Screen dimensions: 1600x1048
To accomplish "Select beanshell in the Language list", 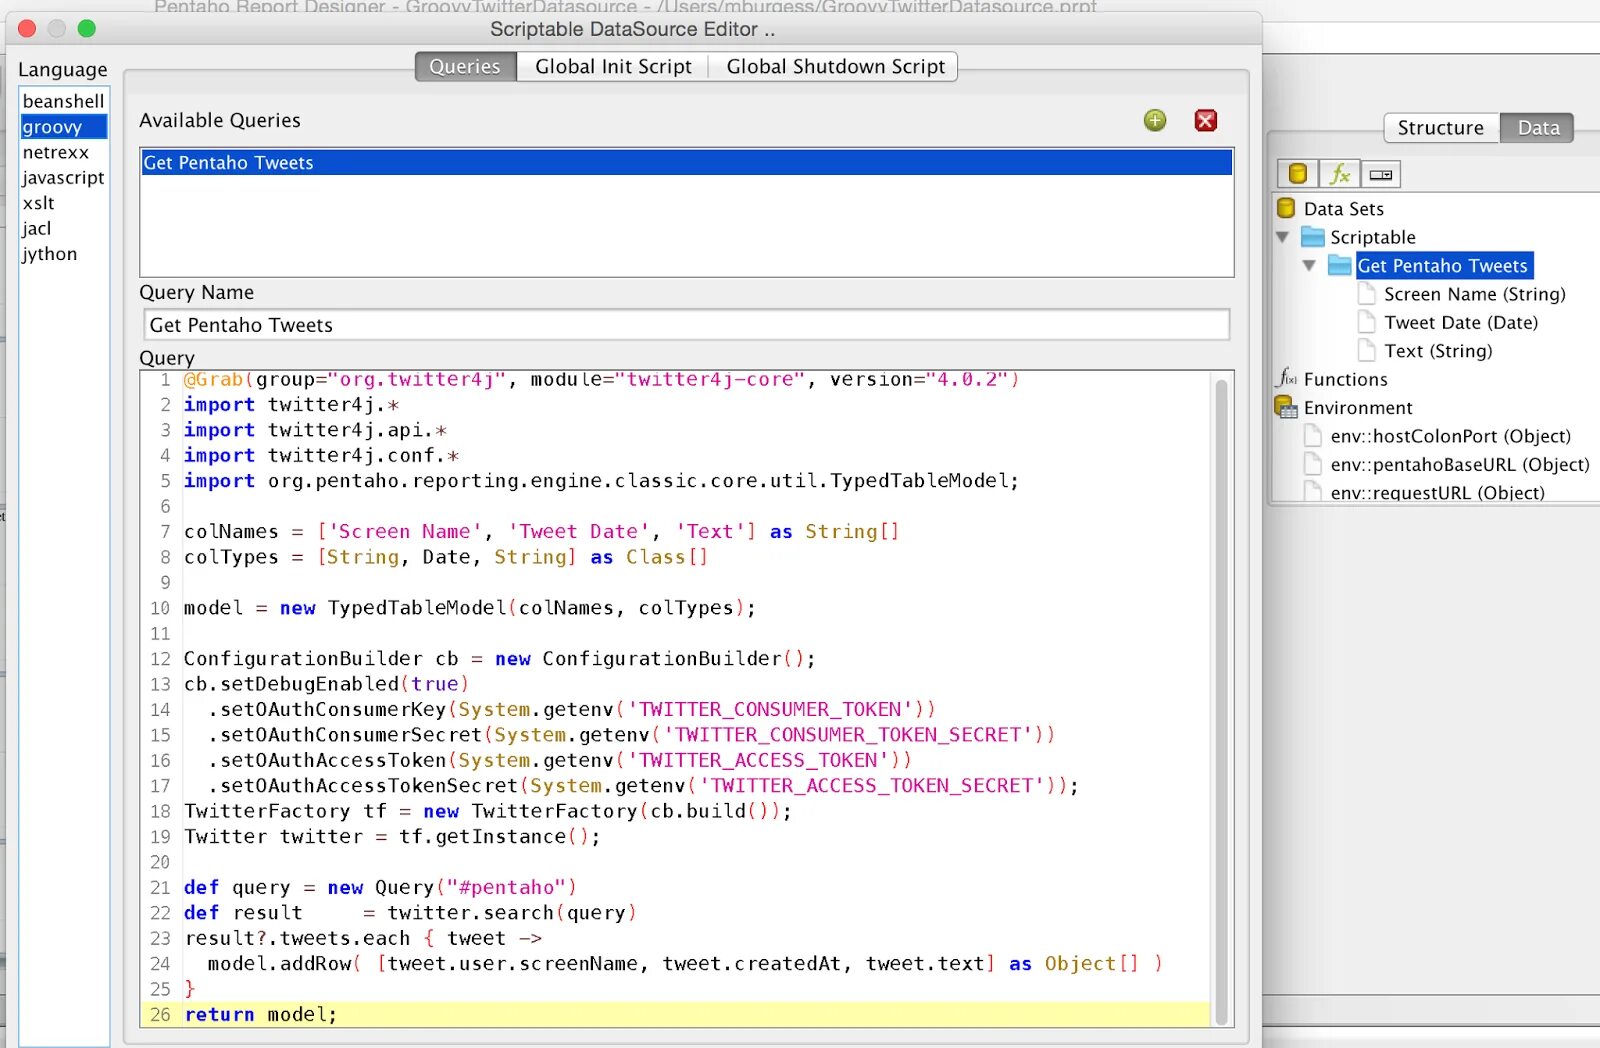I will [64, 101].
